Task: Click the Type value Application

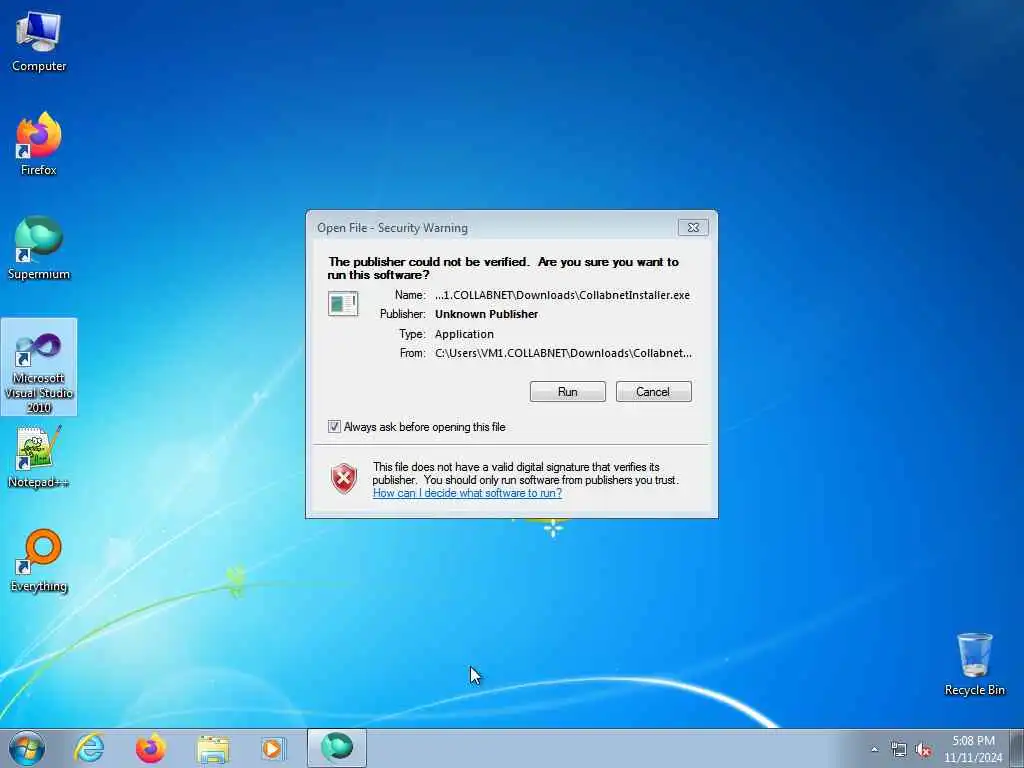Action: coord(464,334)
